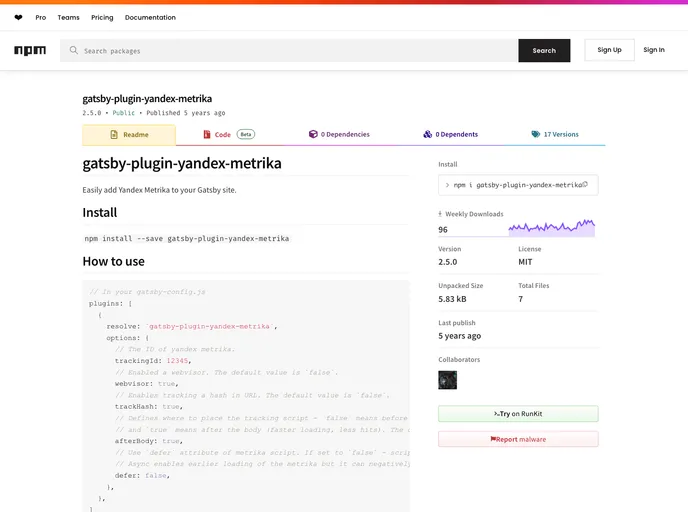Click the heart icon in top navigation
688x512 pixels.
(x=18, y=18)
